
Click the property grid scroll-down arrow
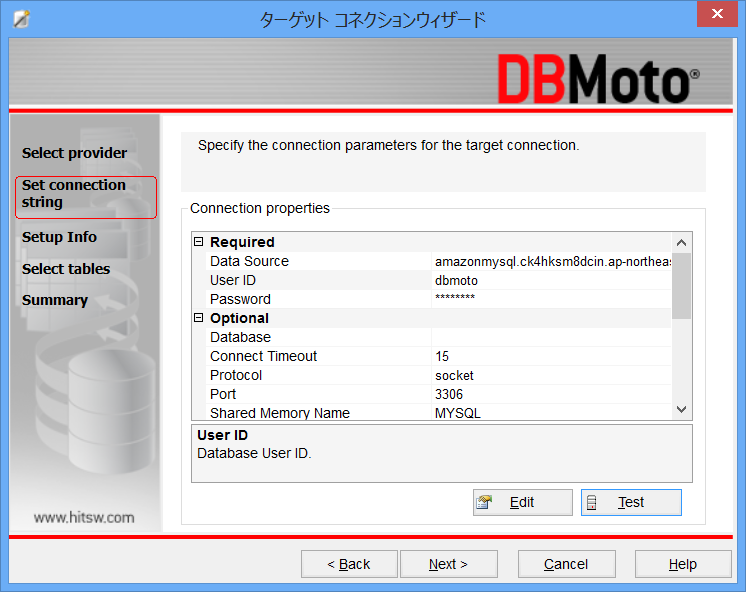click(x=681, y=409)
